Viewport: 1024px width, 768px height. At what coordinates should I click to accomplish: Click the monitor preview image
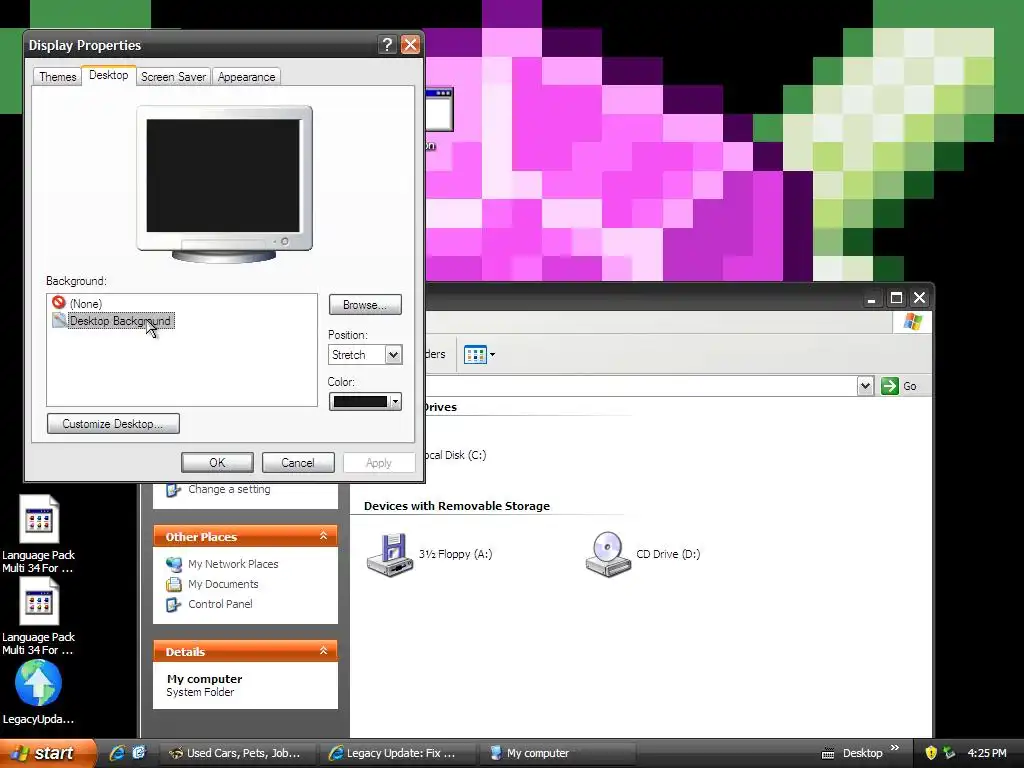[x=224, y=184]
